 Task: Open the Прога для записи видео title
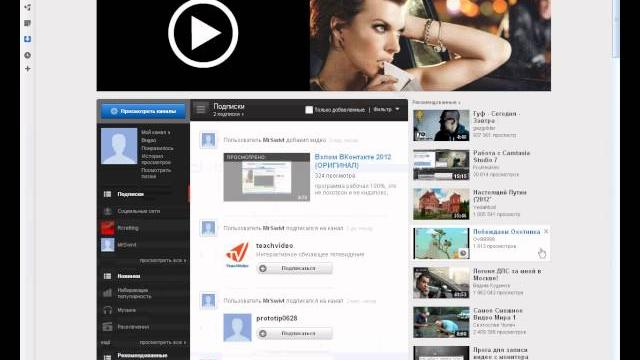500,353
